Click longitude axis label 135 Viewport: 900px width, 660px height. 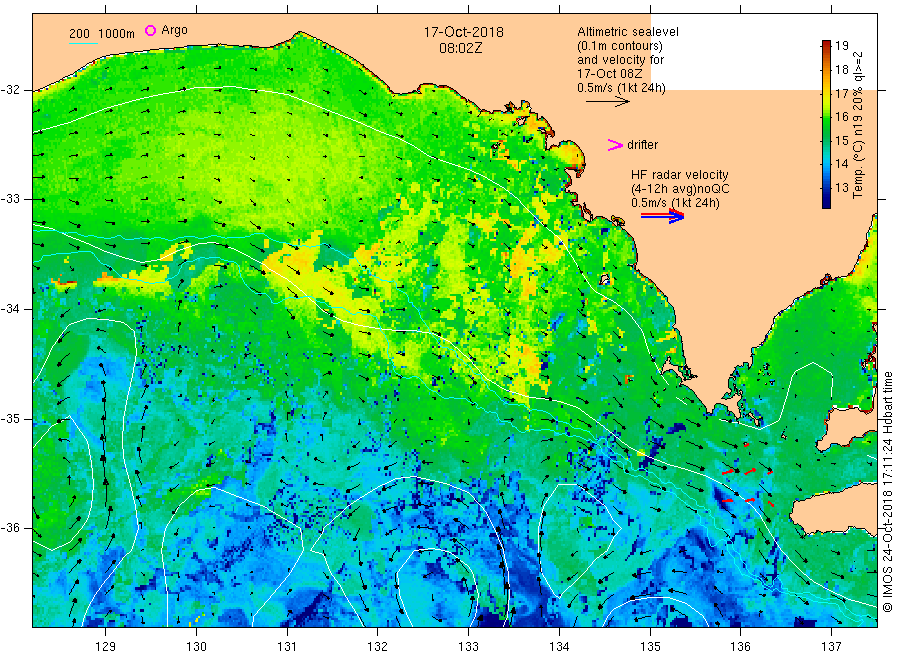point(650,646)
